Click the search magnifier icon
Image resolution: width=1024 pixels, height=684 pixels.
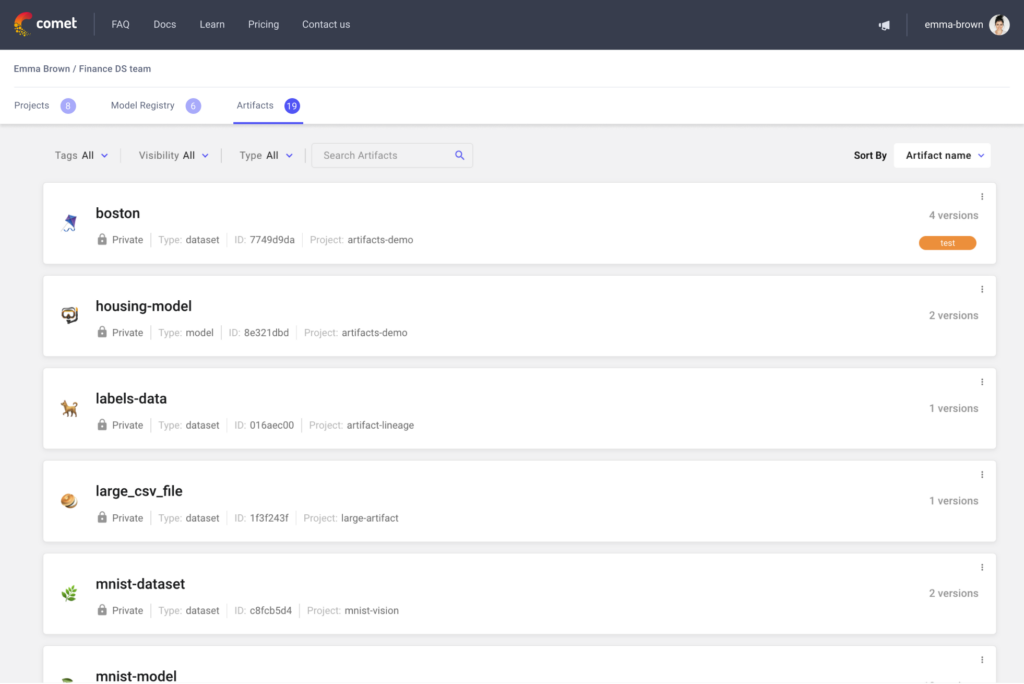pyautogui.click(x=460, y=155)
